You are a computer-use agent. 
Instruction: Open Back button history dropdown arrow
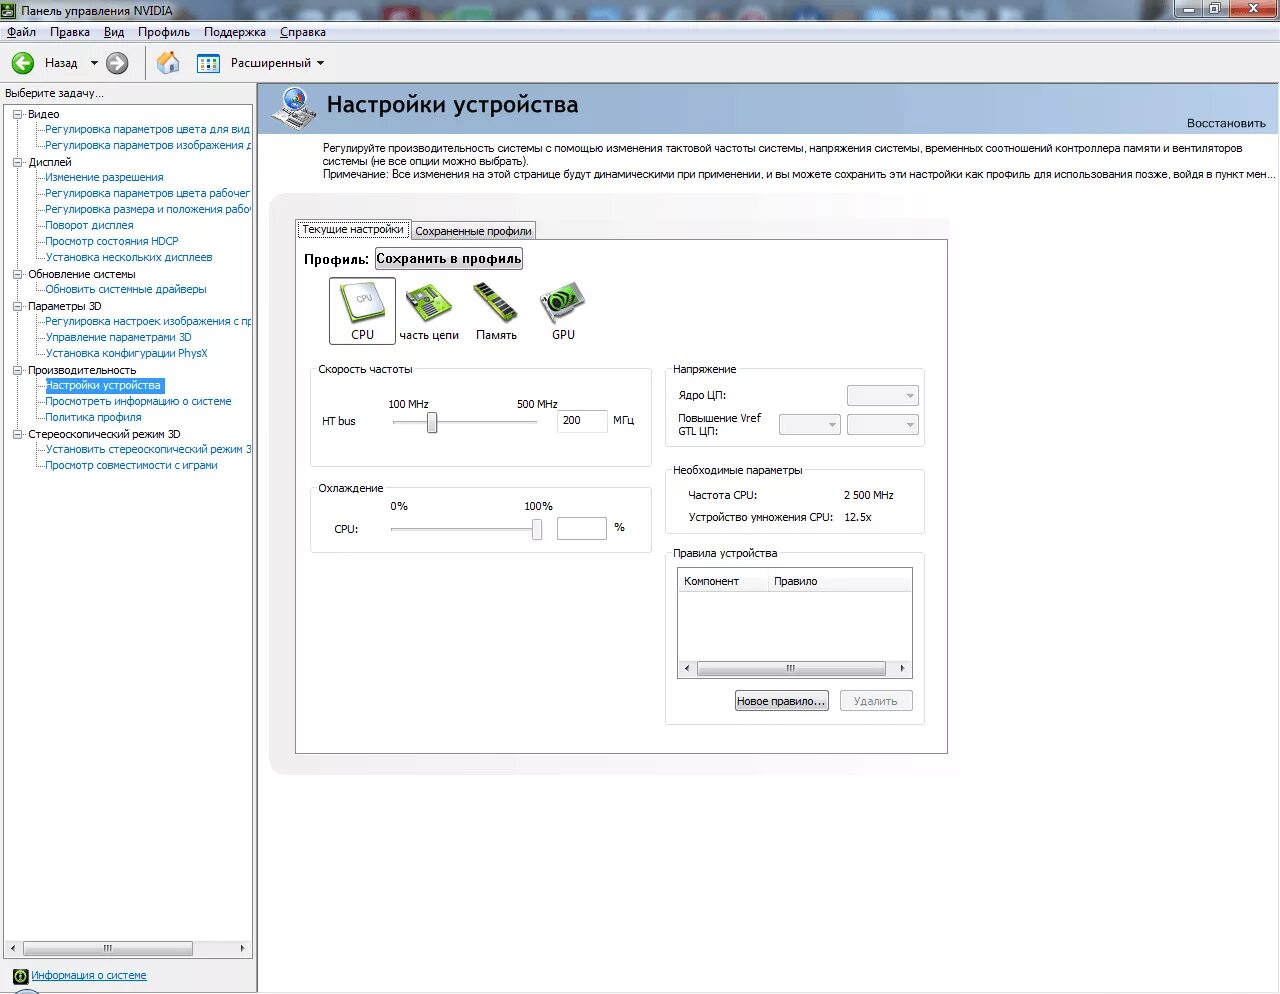[x=94, y=63]
